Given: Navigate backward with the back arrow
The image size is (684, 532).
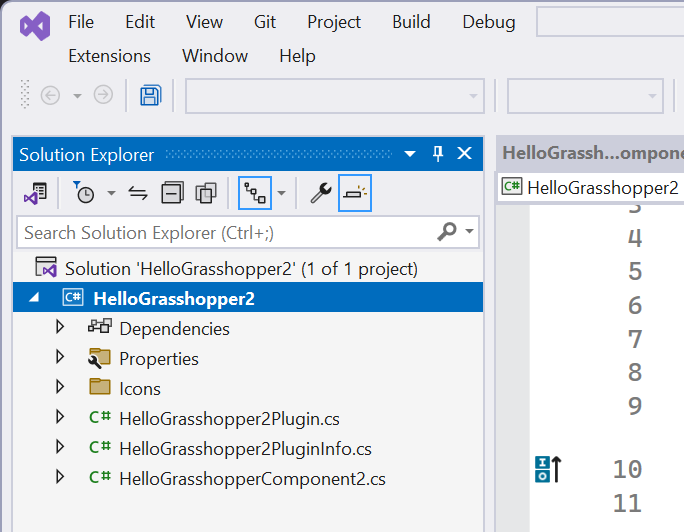Looking at the screenshot, I should [x=50, y=95].
